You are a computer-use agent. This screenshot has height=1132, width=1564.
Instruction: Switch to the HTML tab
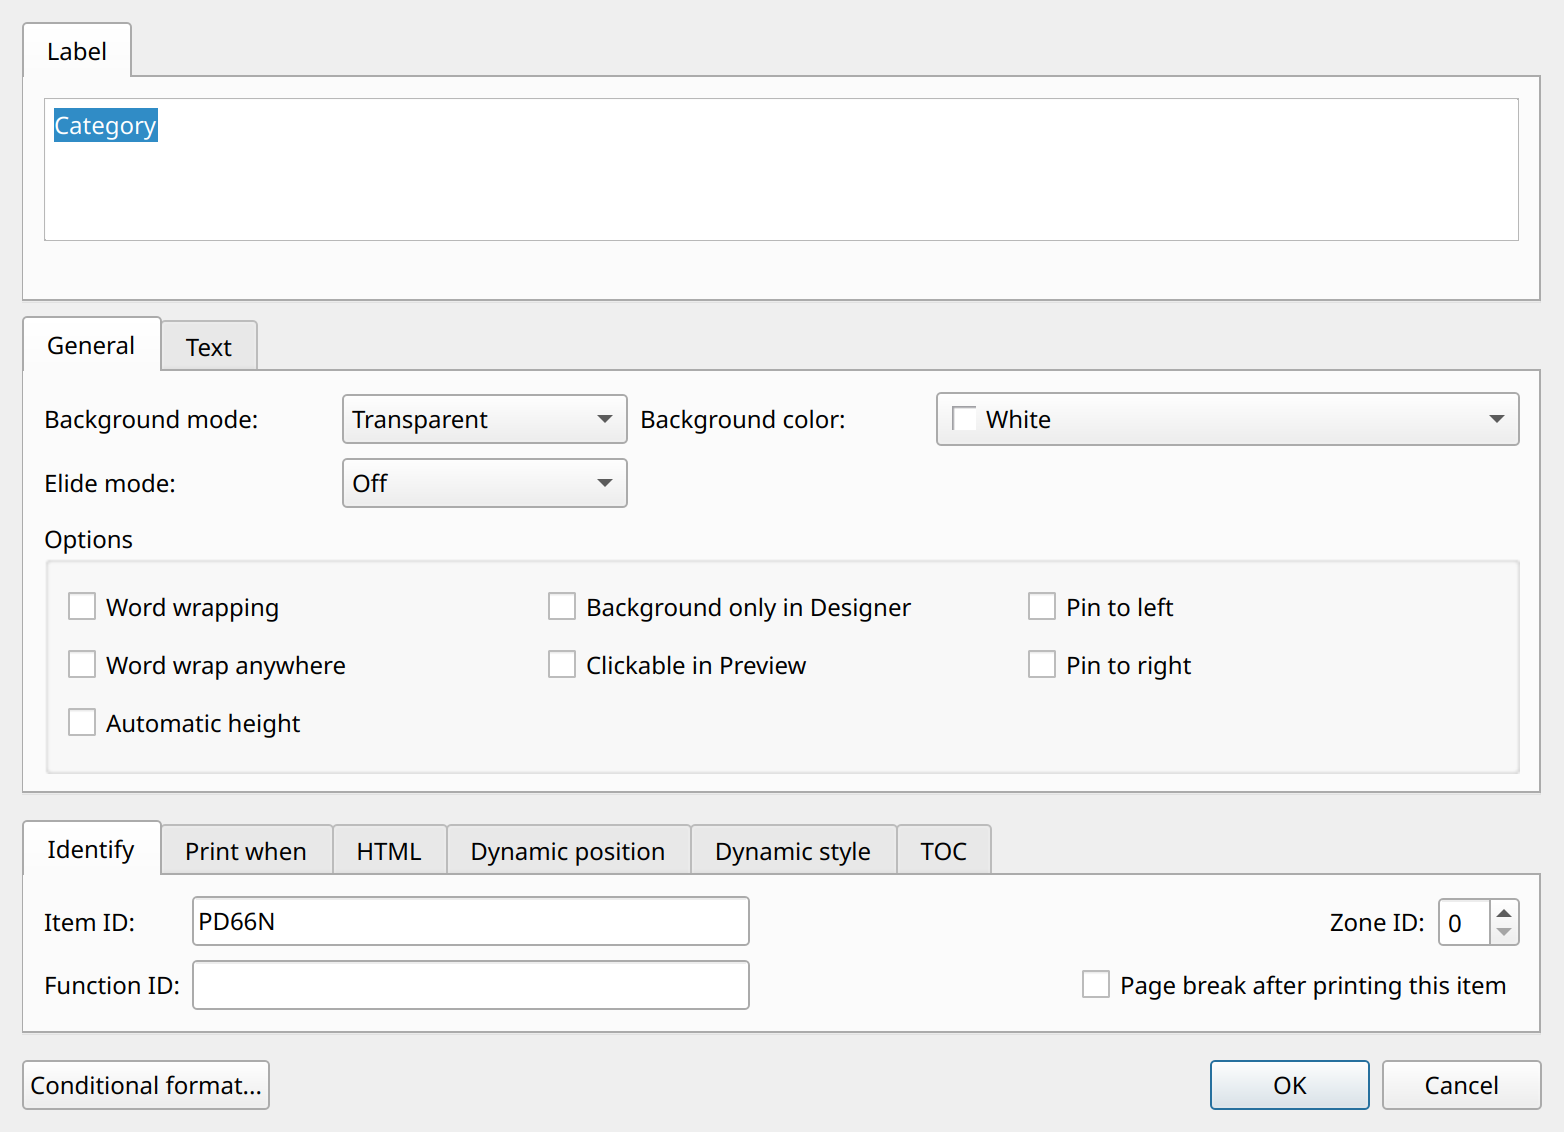(x=389, y=851)
